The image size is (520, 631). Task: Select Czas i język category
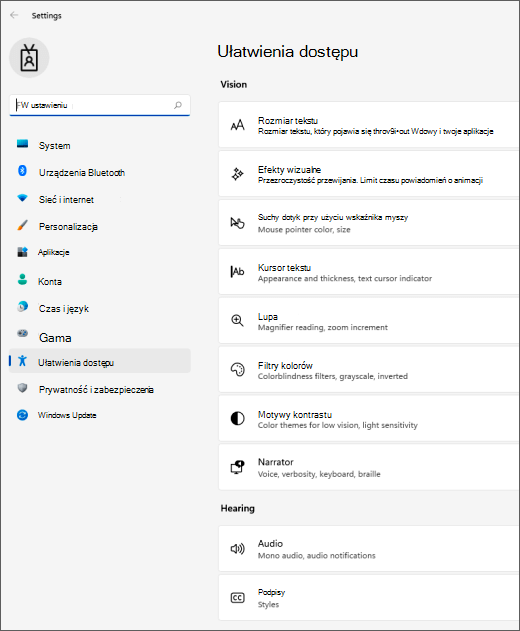pos(99,309)
